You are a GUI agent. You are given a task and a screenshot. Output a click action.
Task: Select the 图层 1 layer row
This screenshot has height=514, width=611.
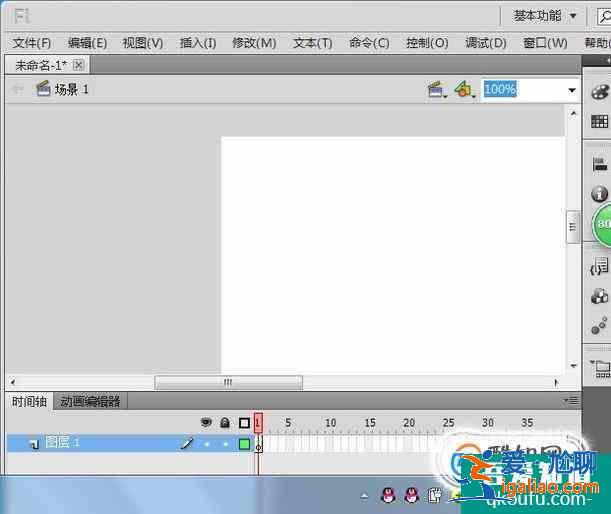click(130, 443)
